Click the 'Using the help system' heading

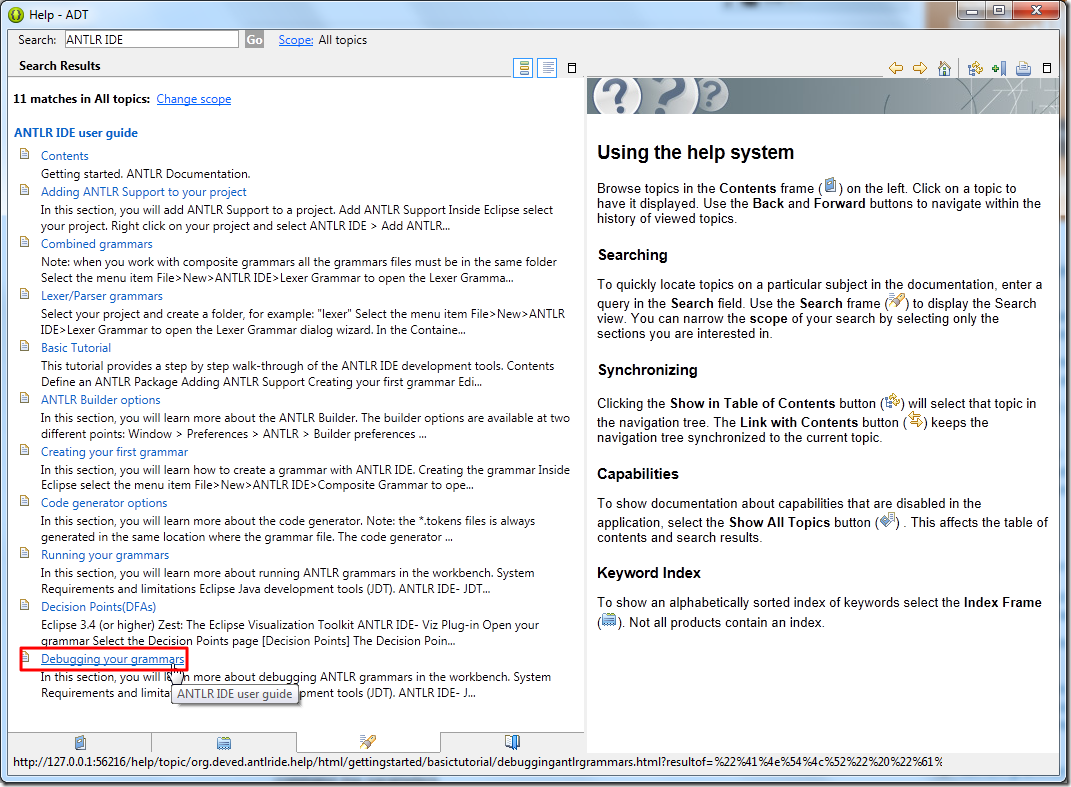[x=695, y=152]
